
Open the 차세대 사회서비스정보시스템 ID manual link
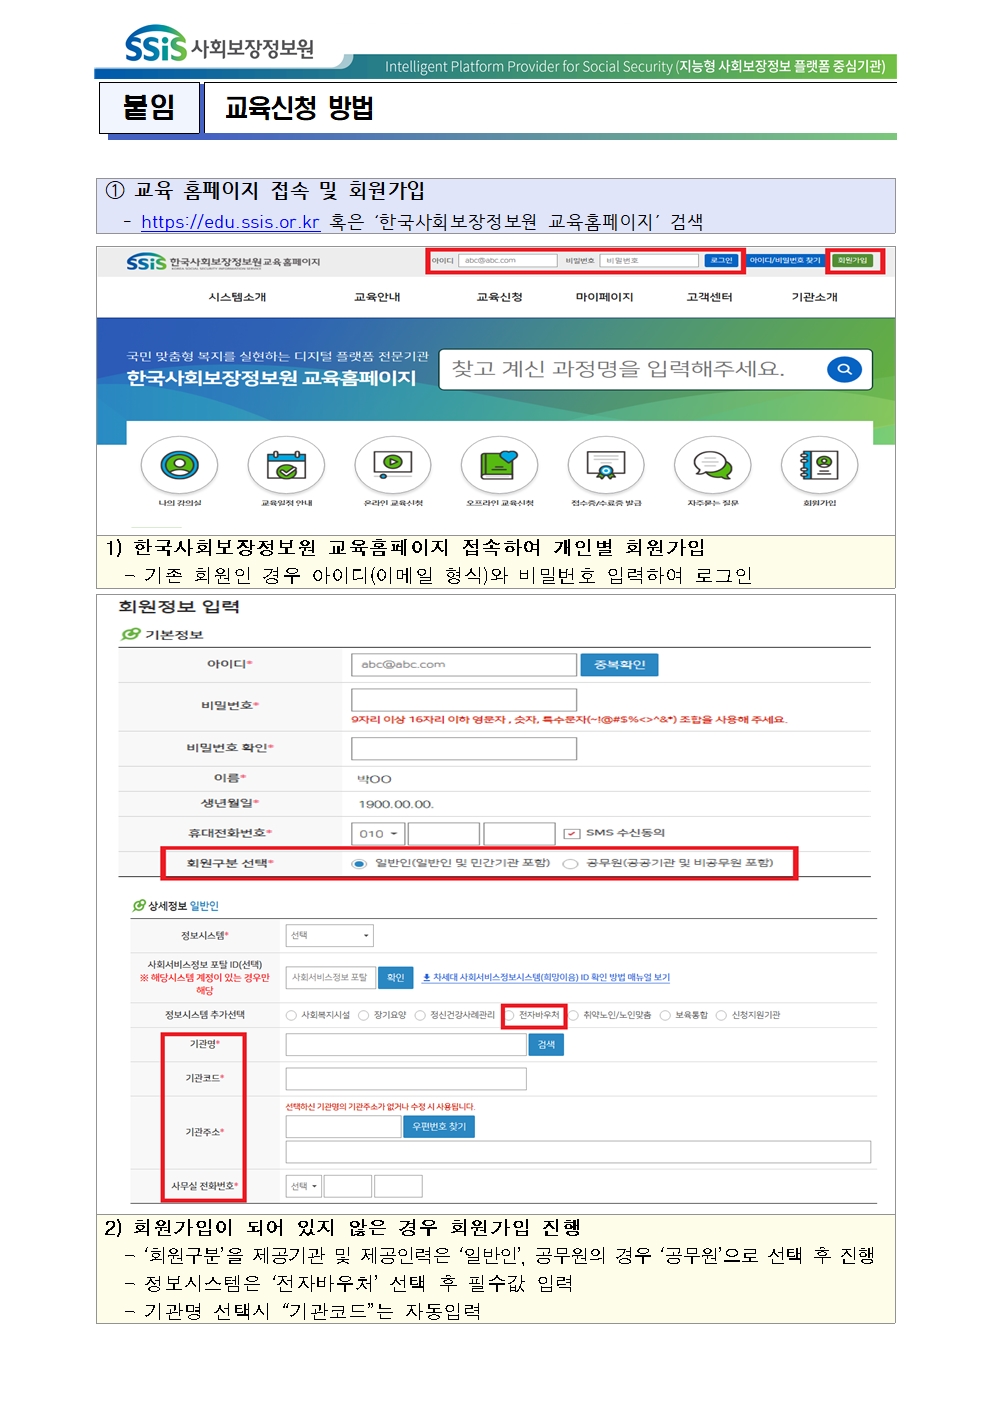pos(546,978)
